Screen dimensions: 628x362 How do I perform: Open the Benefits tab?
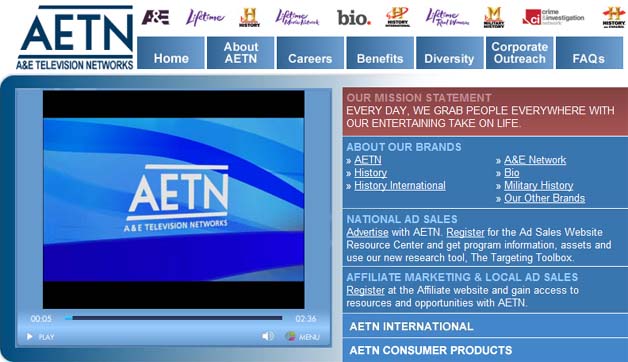(380, 53)
